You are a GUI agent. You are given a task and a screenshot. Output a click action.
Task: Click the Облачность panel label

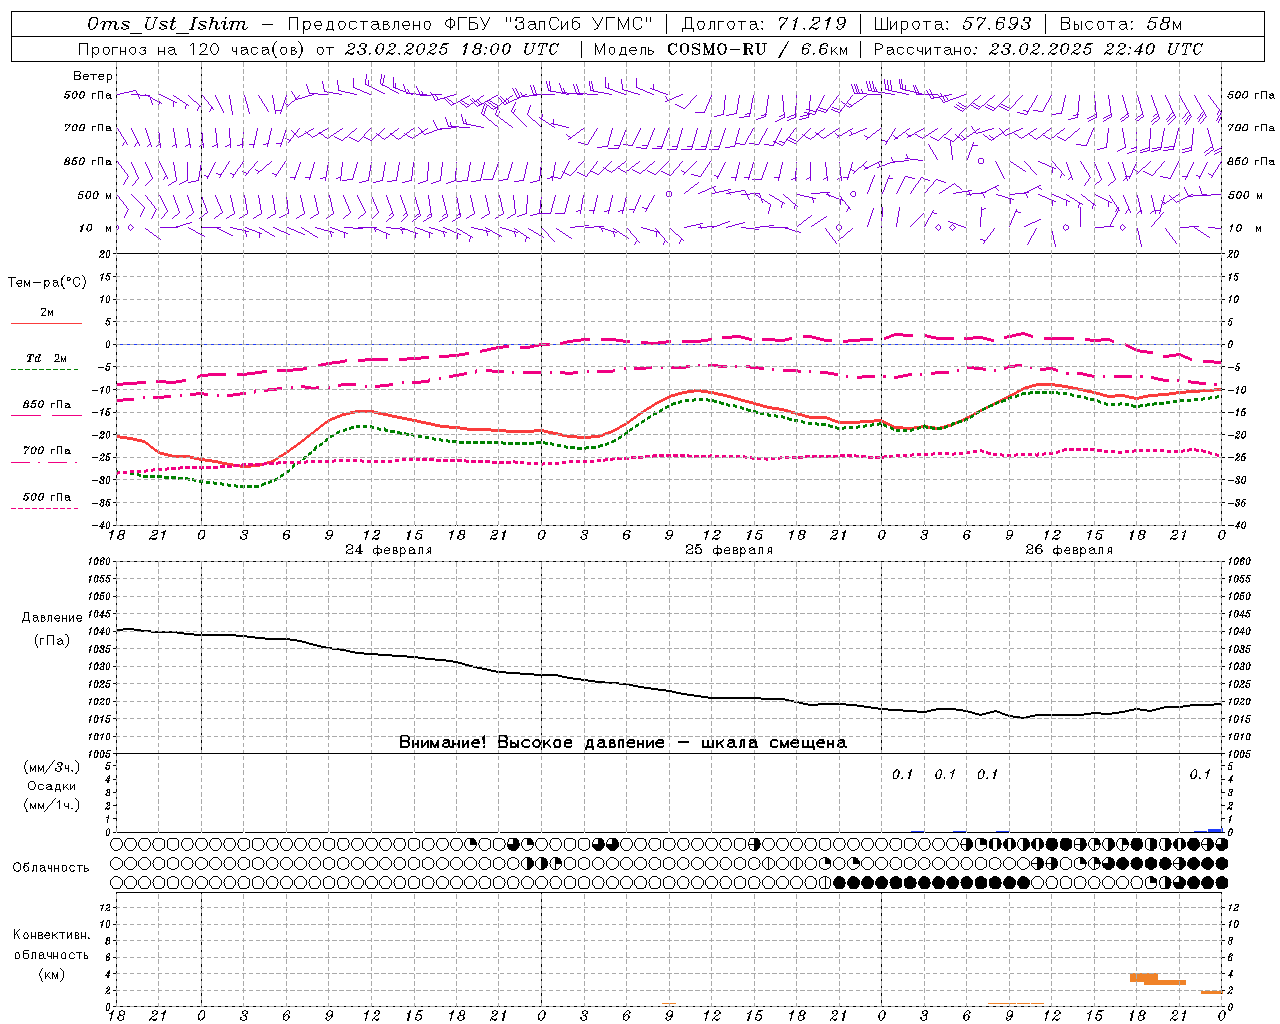click(x=51, y=868)
